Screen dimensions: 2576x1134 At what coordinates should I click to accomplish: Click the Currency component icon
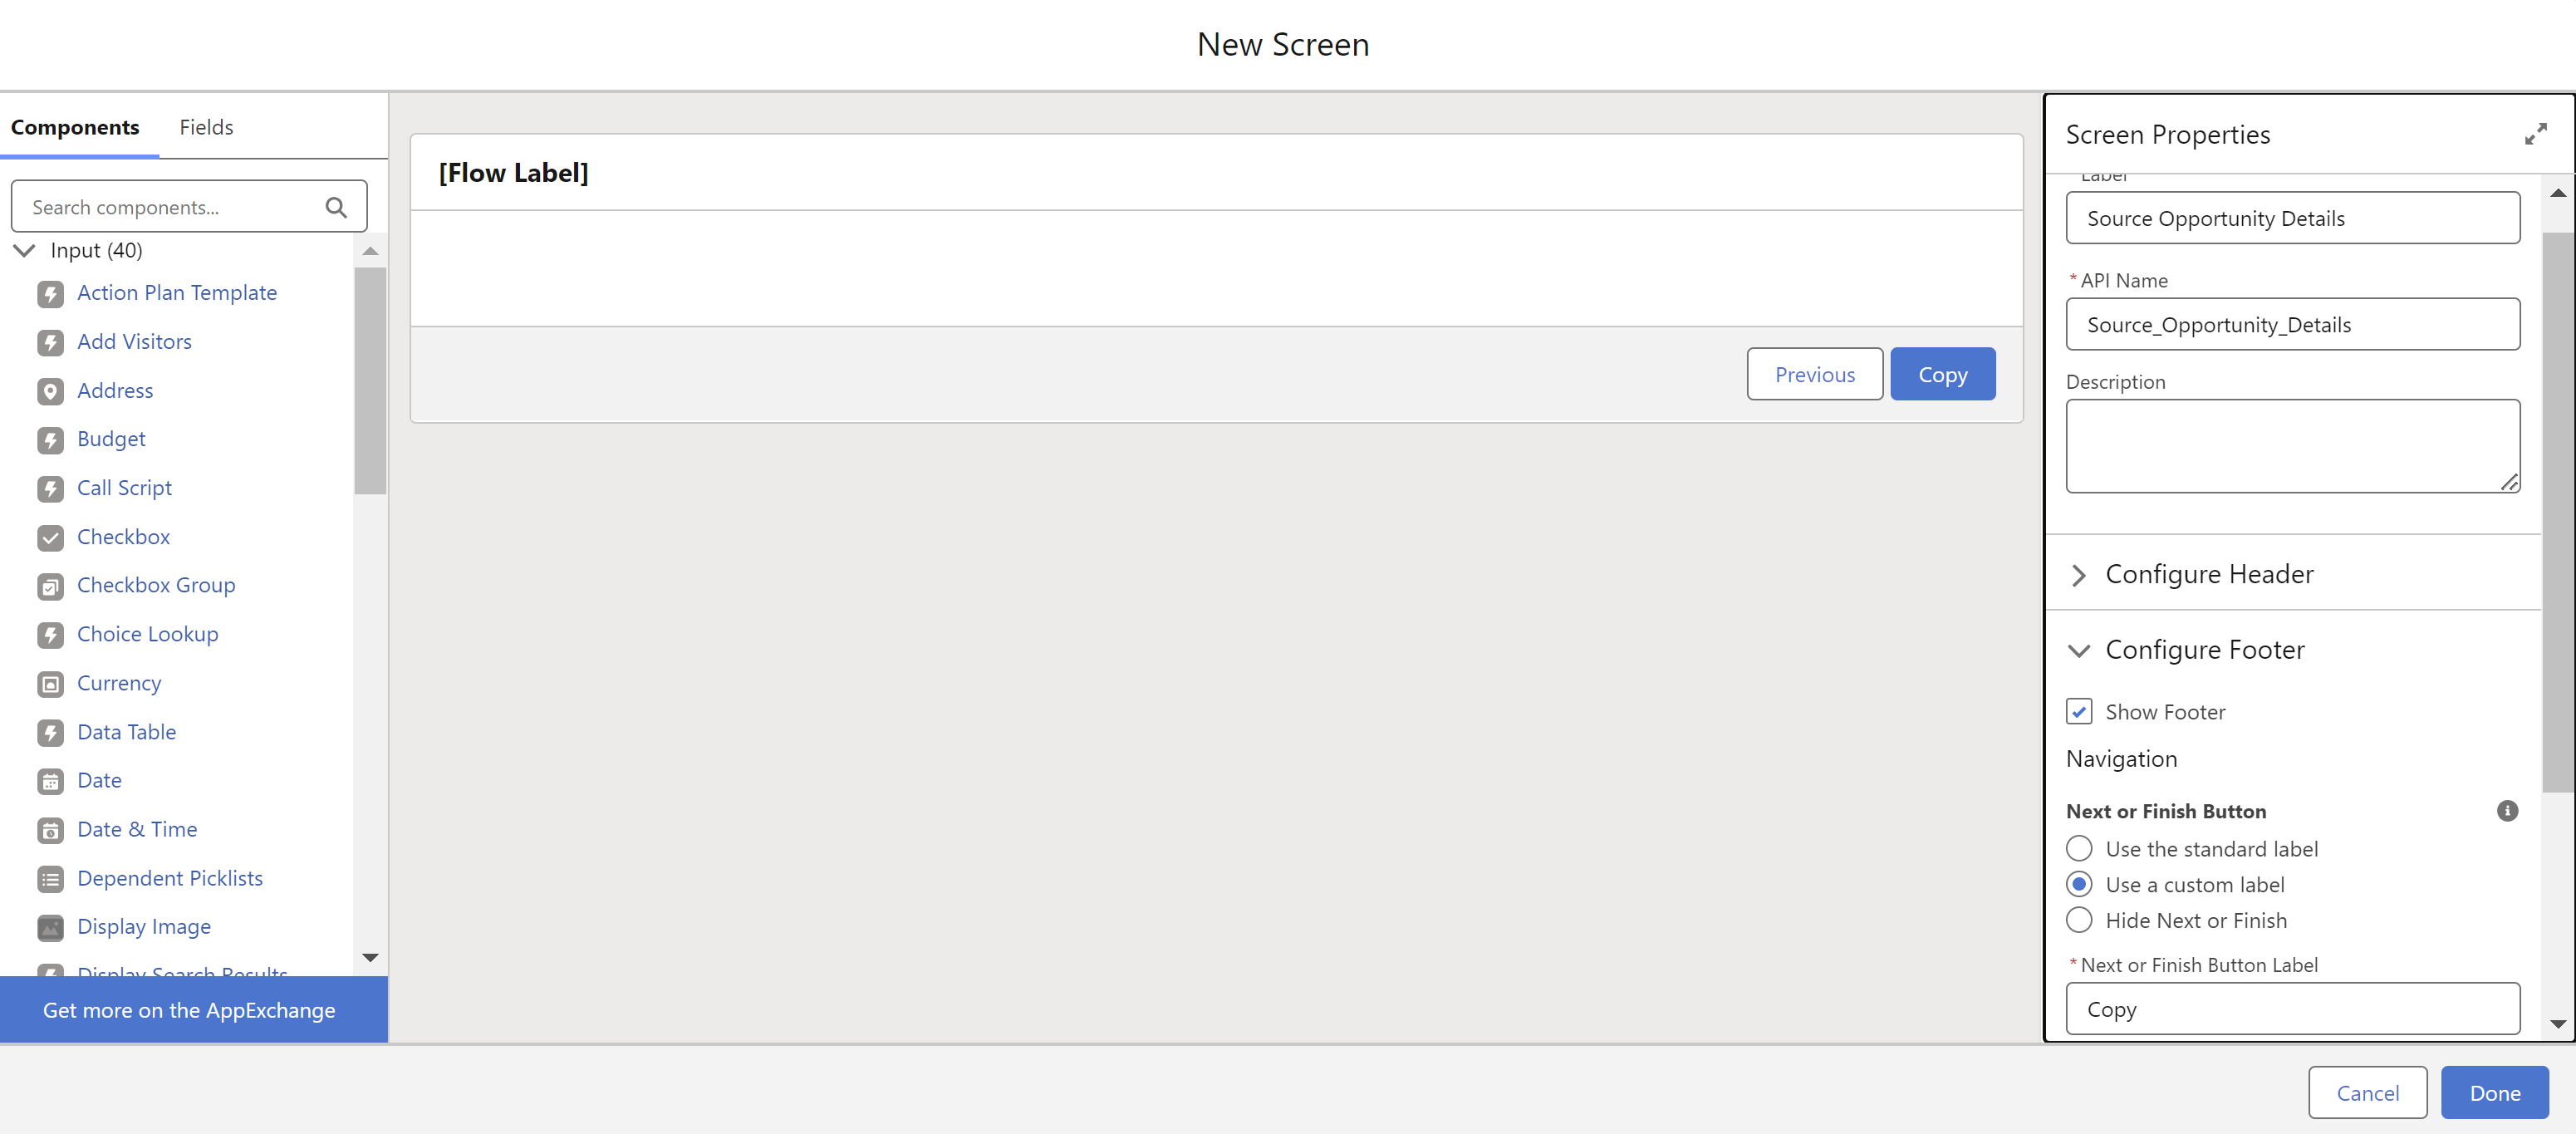click(x=50, y=684)
